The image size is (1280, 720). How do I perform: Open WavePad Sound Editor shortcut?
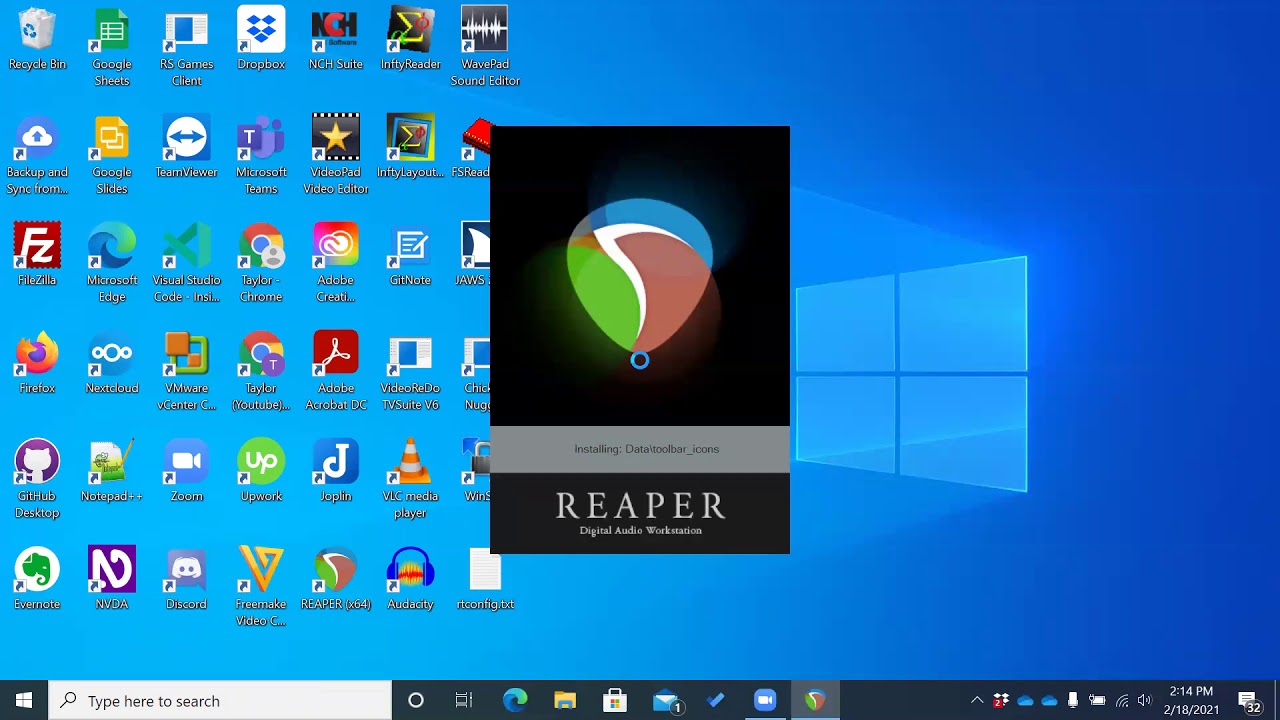[x=485, y=48]
